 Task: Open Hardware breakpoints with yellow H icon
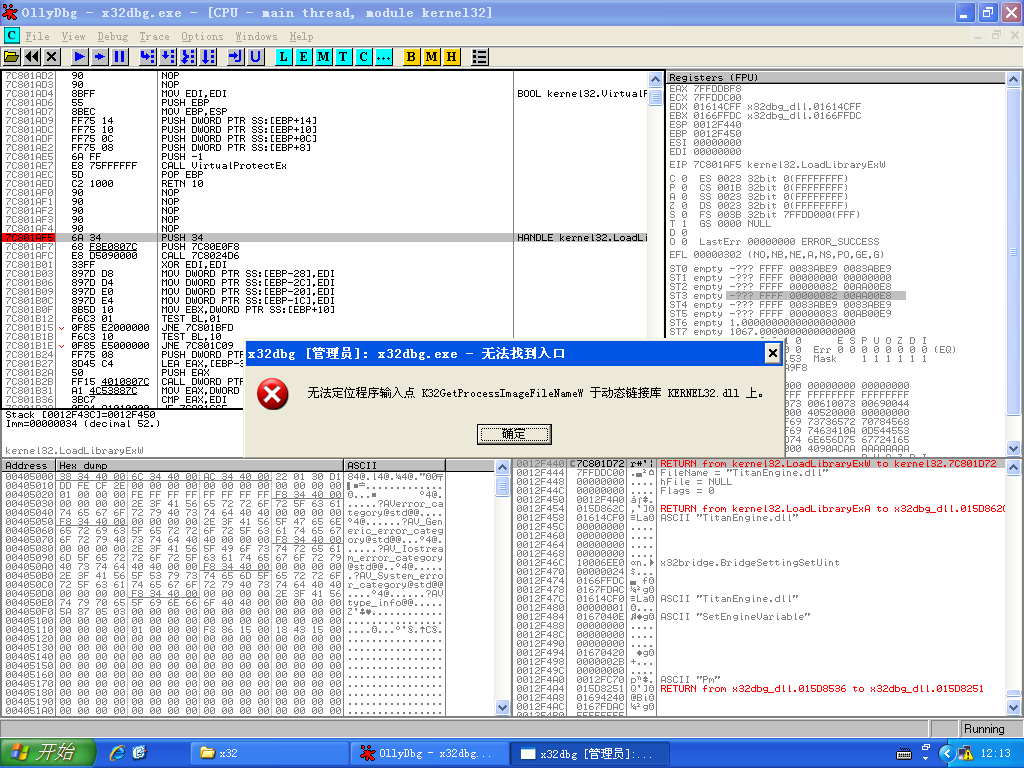tap(451, 57)
